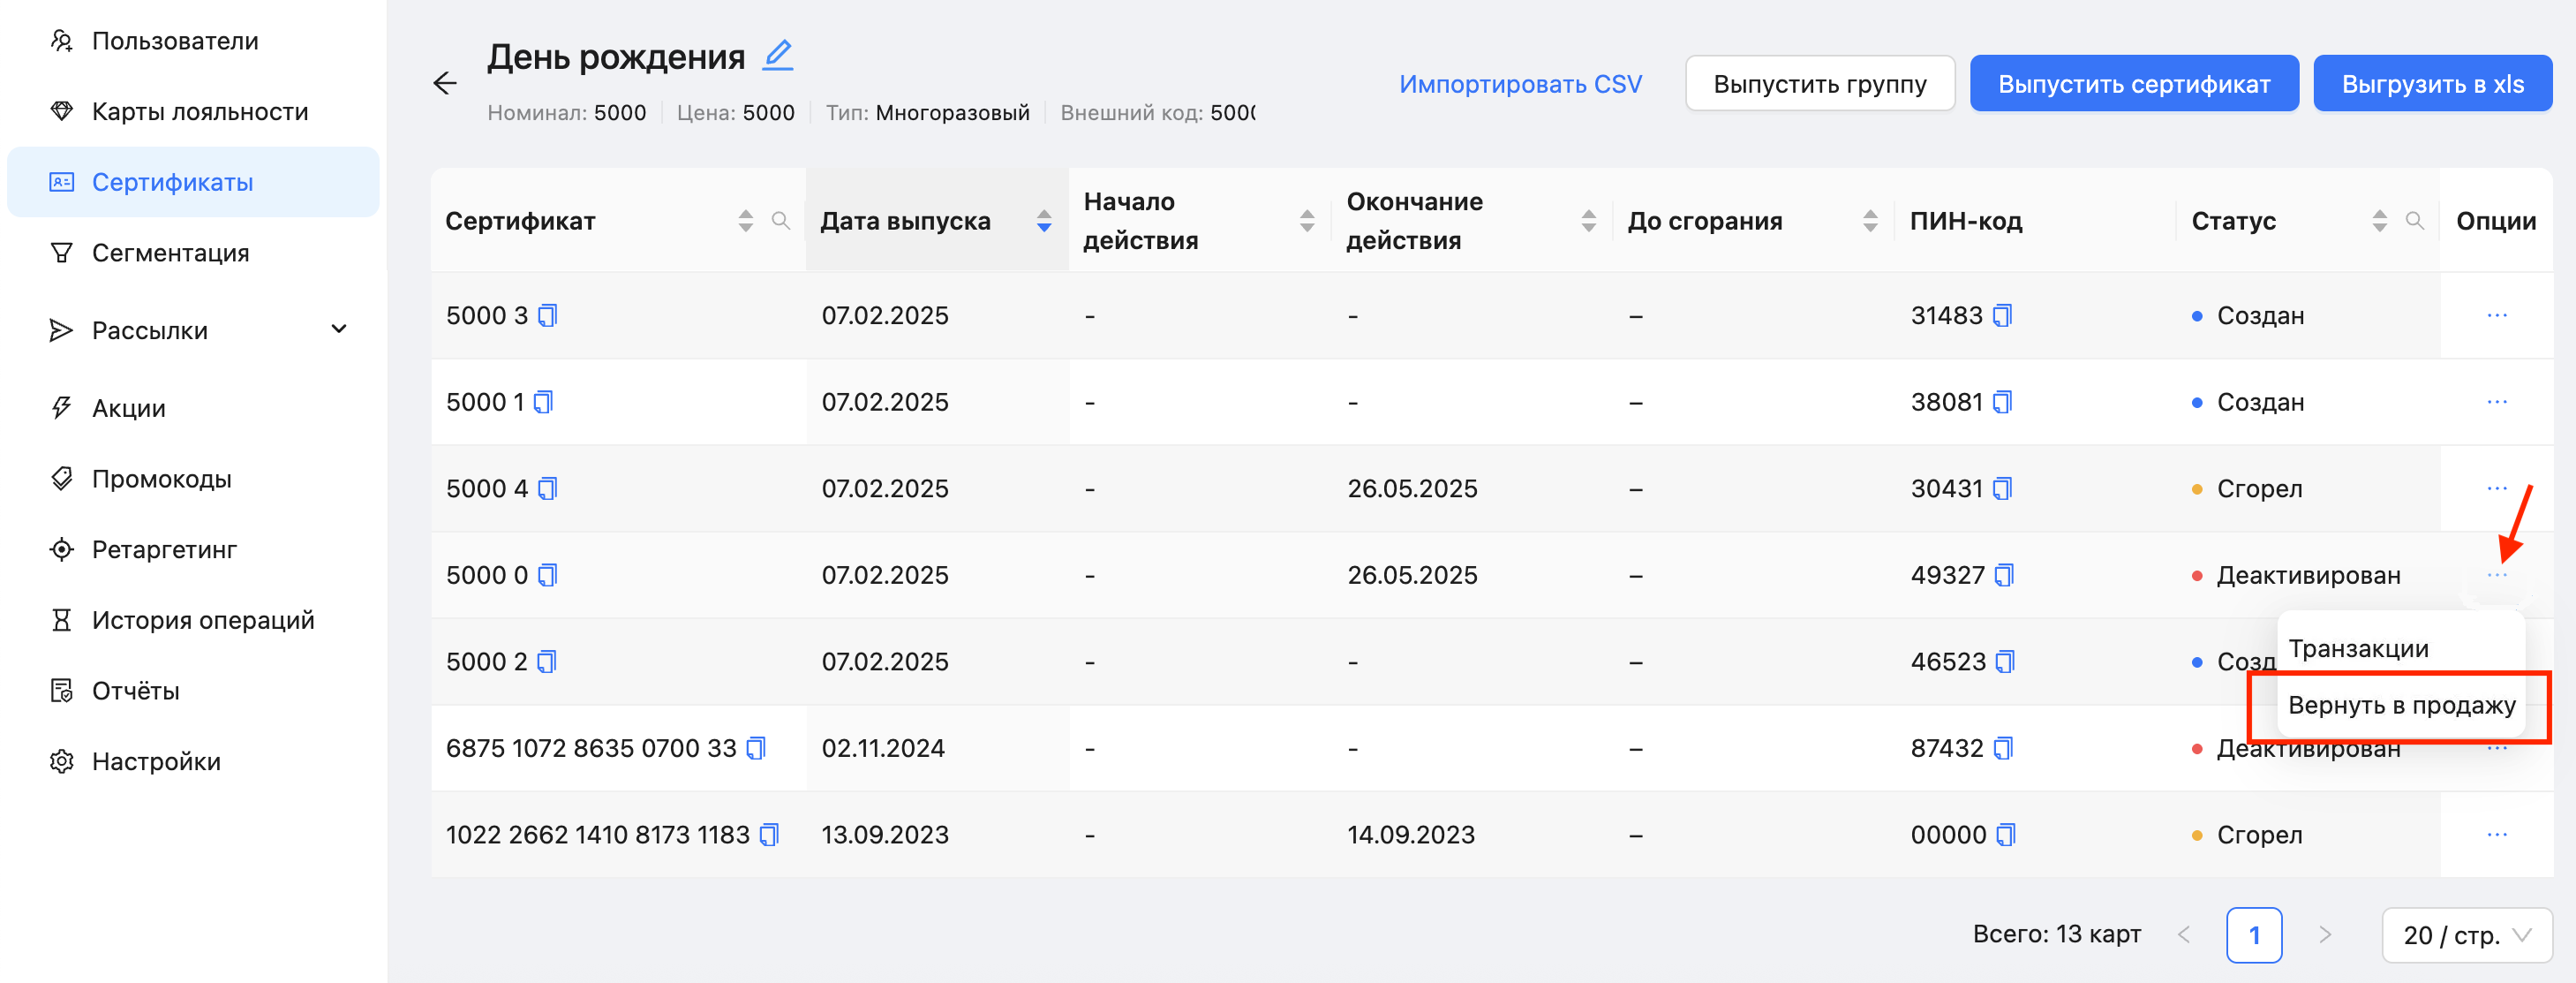Copy PIN code 00000

pos(2005,835)
